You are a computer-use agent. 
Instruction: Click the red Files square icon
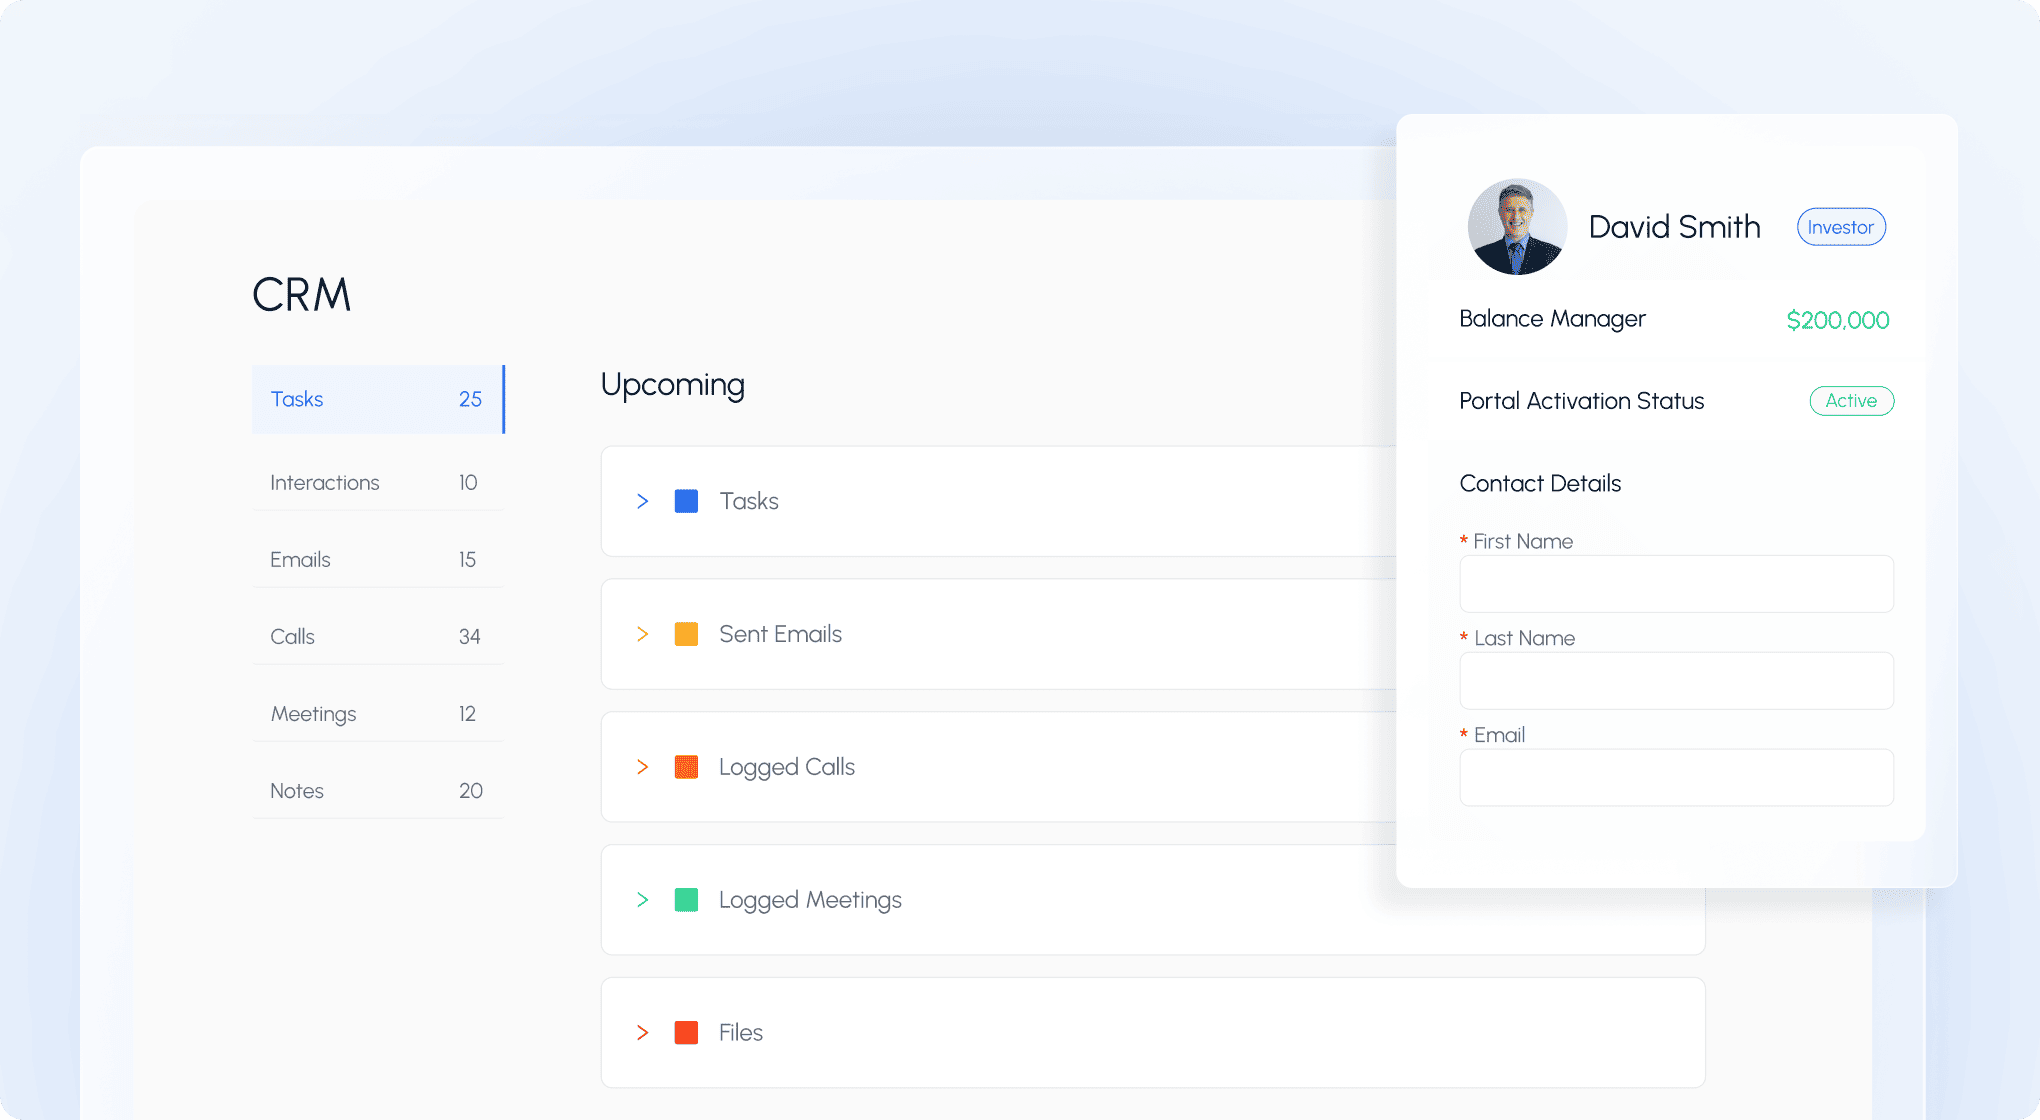point(686,1032)
